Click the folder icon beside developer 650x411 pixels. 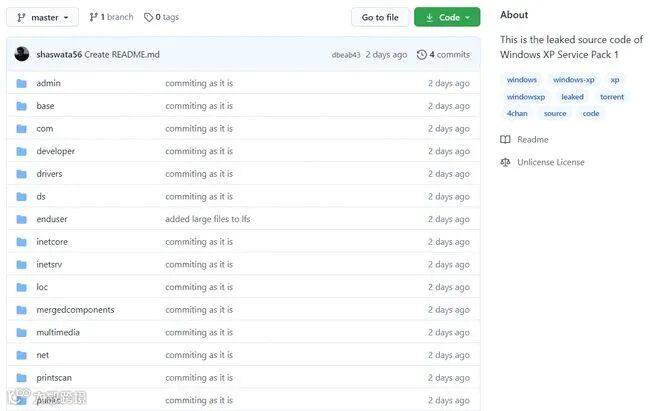pyautogui.click(x=22, y=151)
